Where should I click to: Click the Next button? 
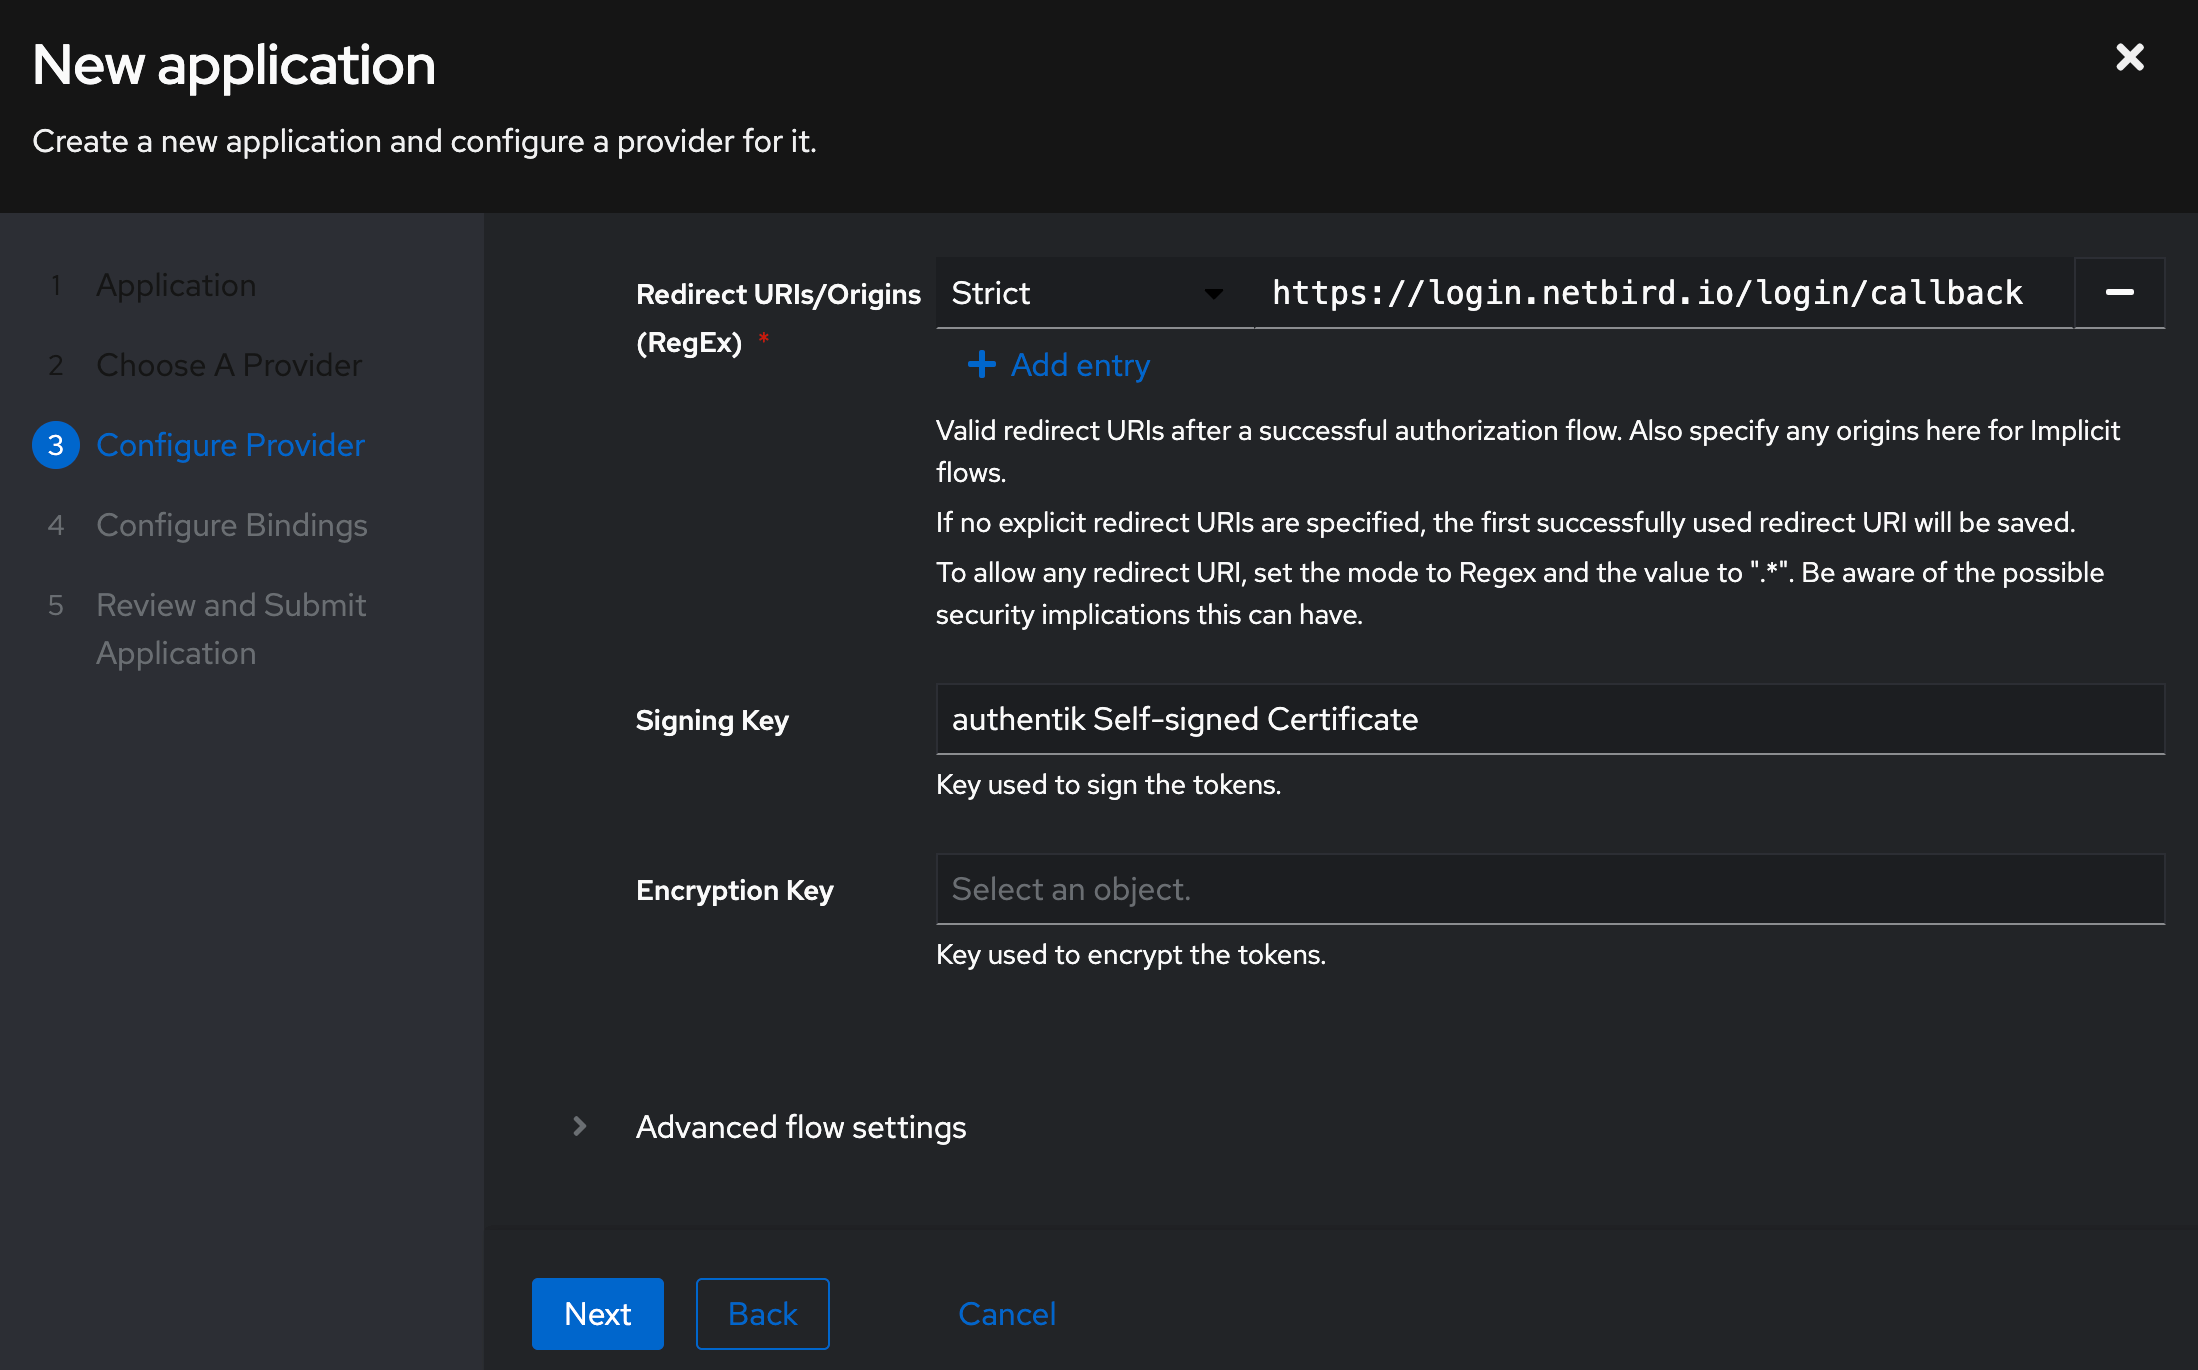pyautogui.click(x=597, y=1313)
